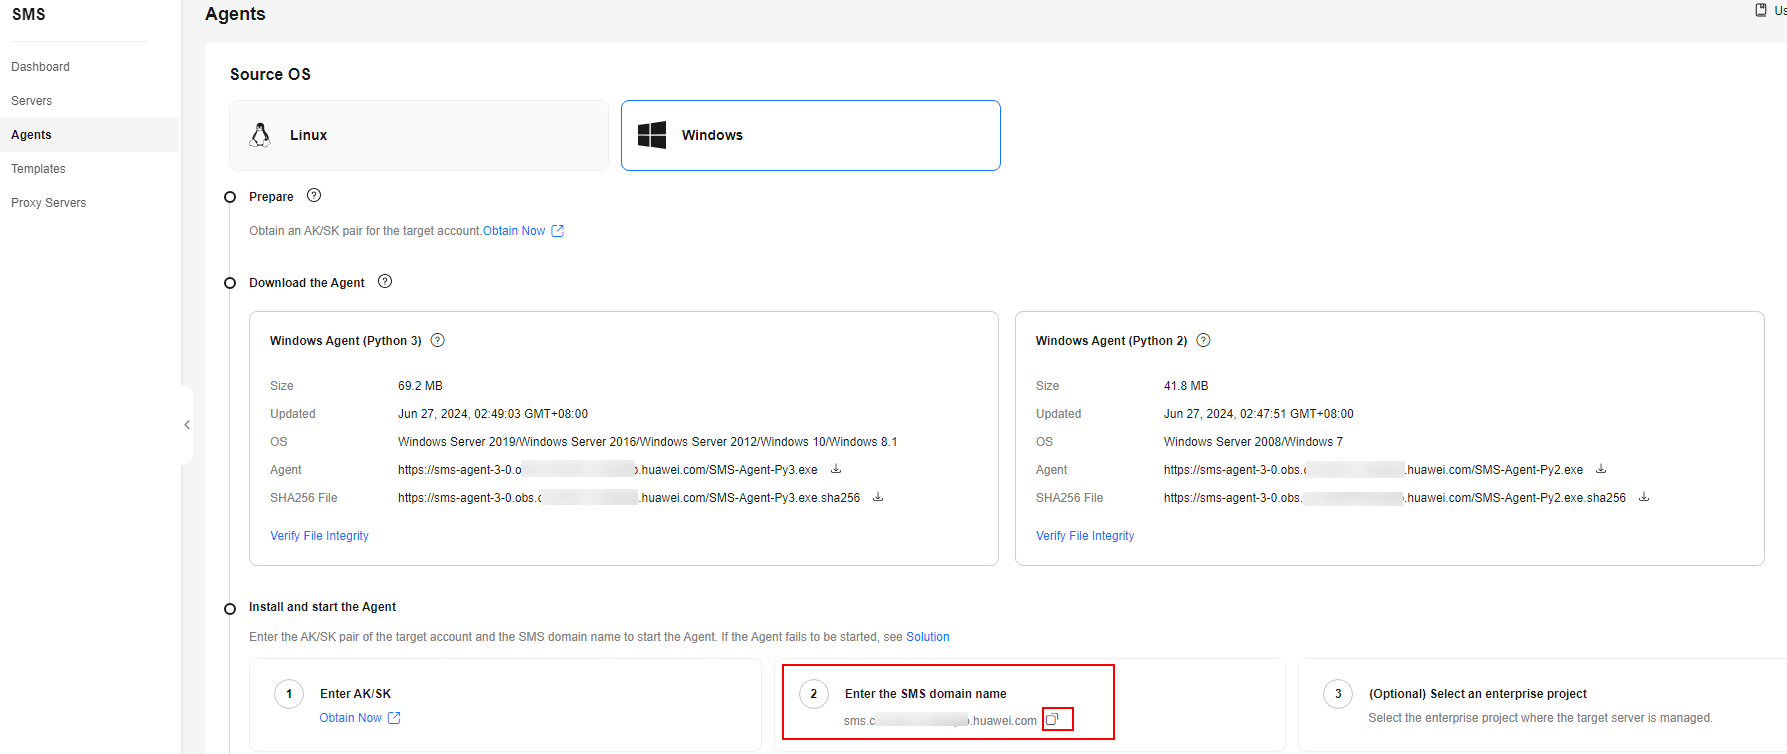Download the SMS-Agent-Py2.exe file icon
Image resolution: width=1787 pixels, height=754 pixels.
[1601, 469]
